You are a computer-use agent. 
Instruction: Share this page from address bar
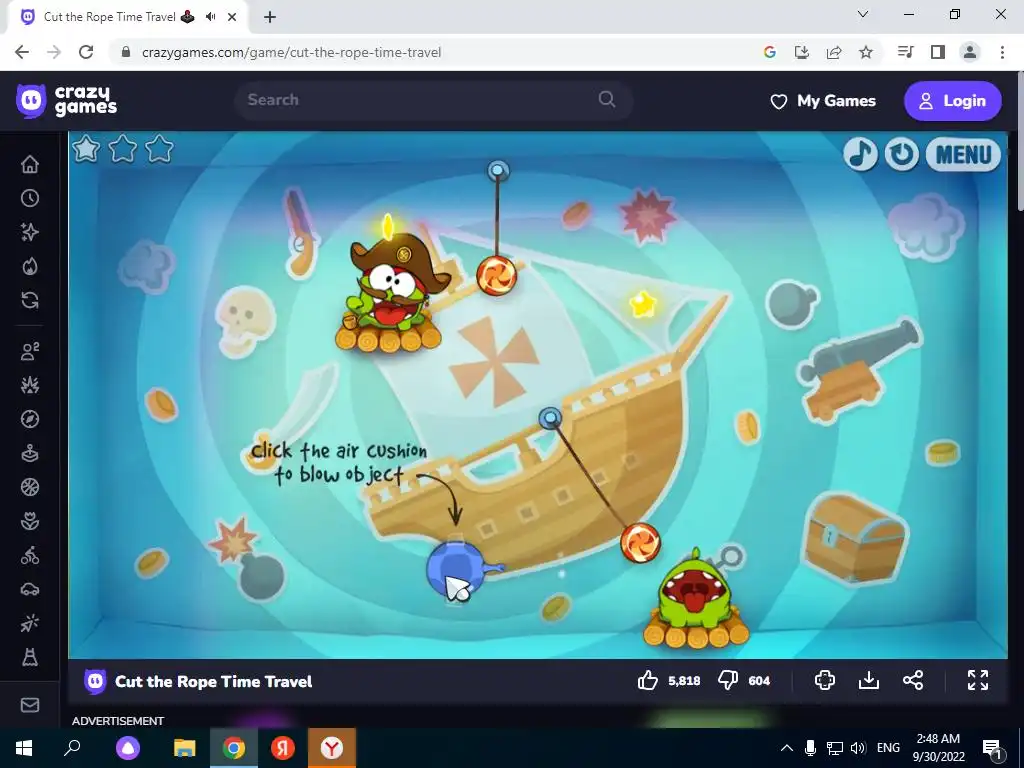834,52
